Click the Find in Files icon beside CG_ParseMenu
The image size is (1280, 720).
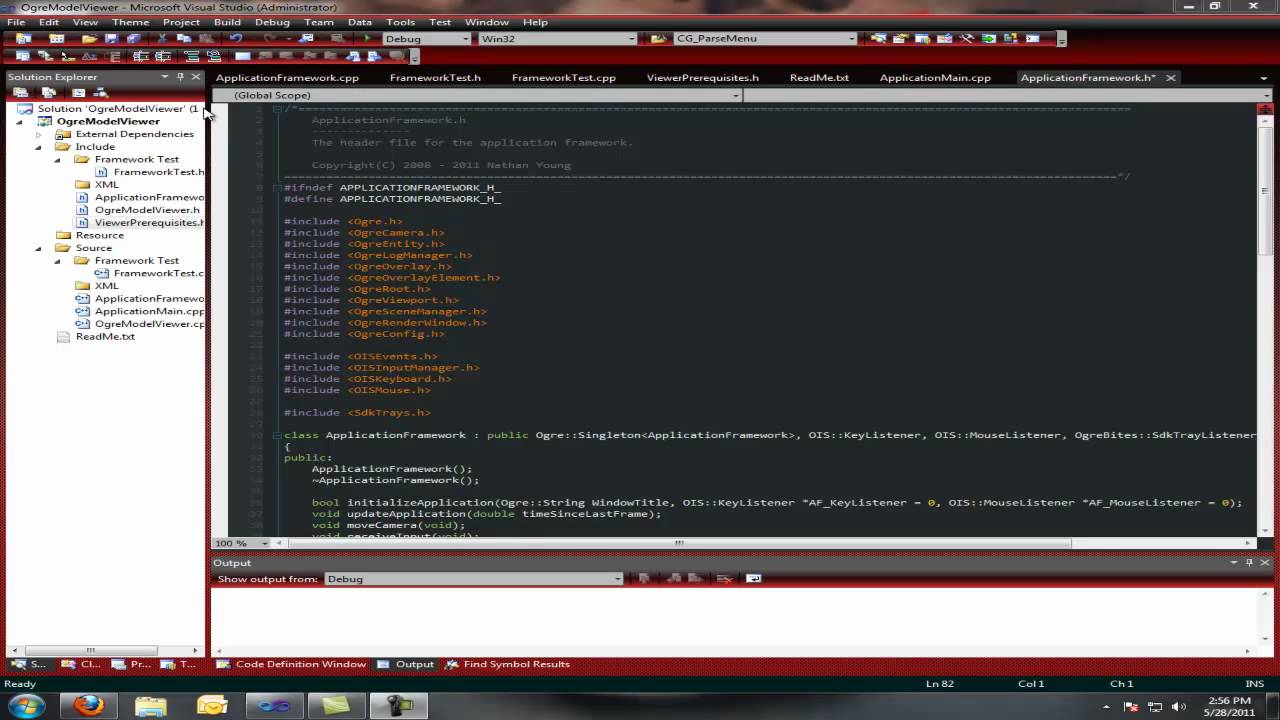[x=659, y=39]
